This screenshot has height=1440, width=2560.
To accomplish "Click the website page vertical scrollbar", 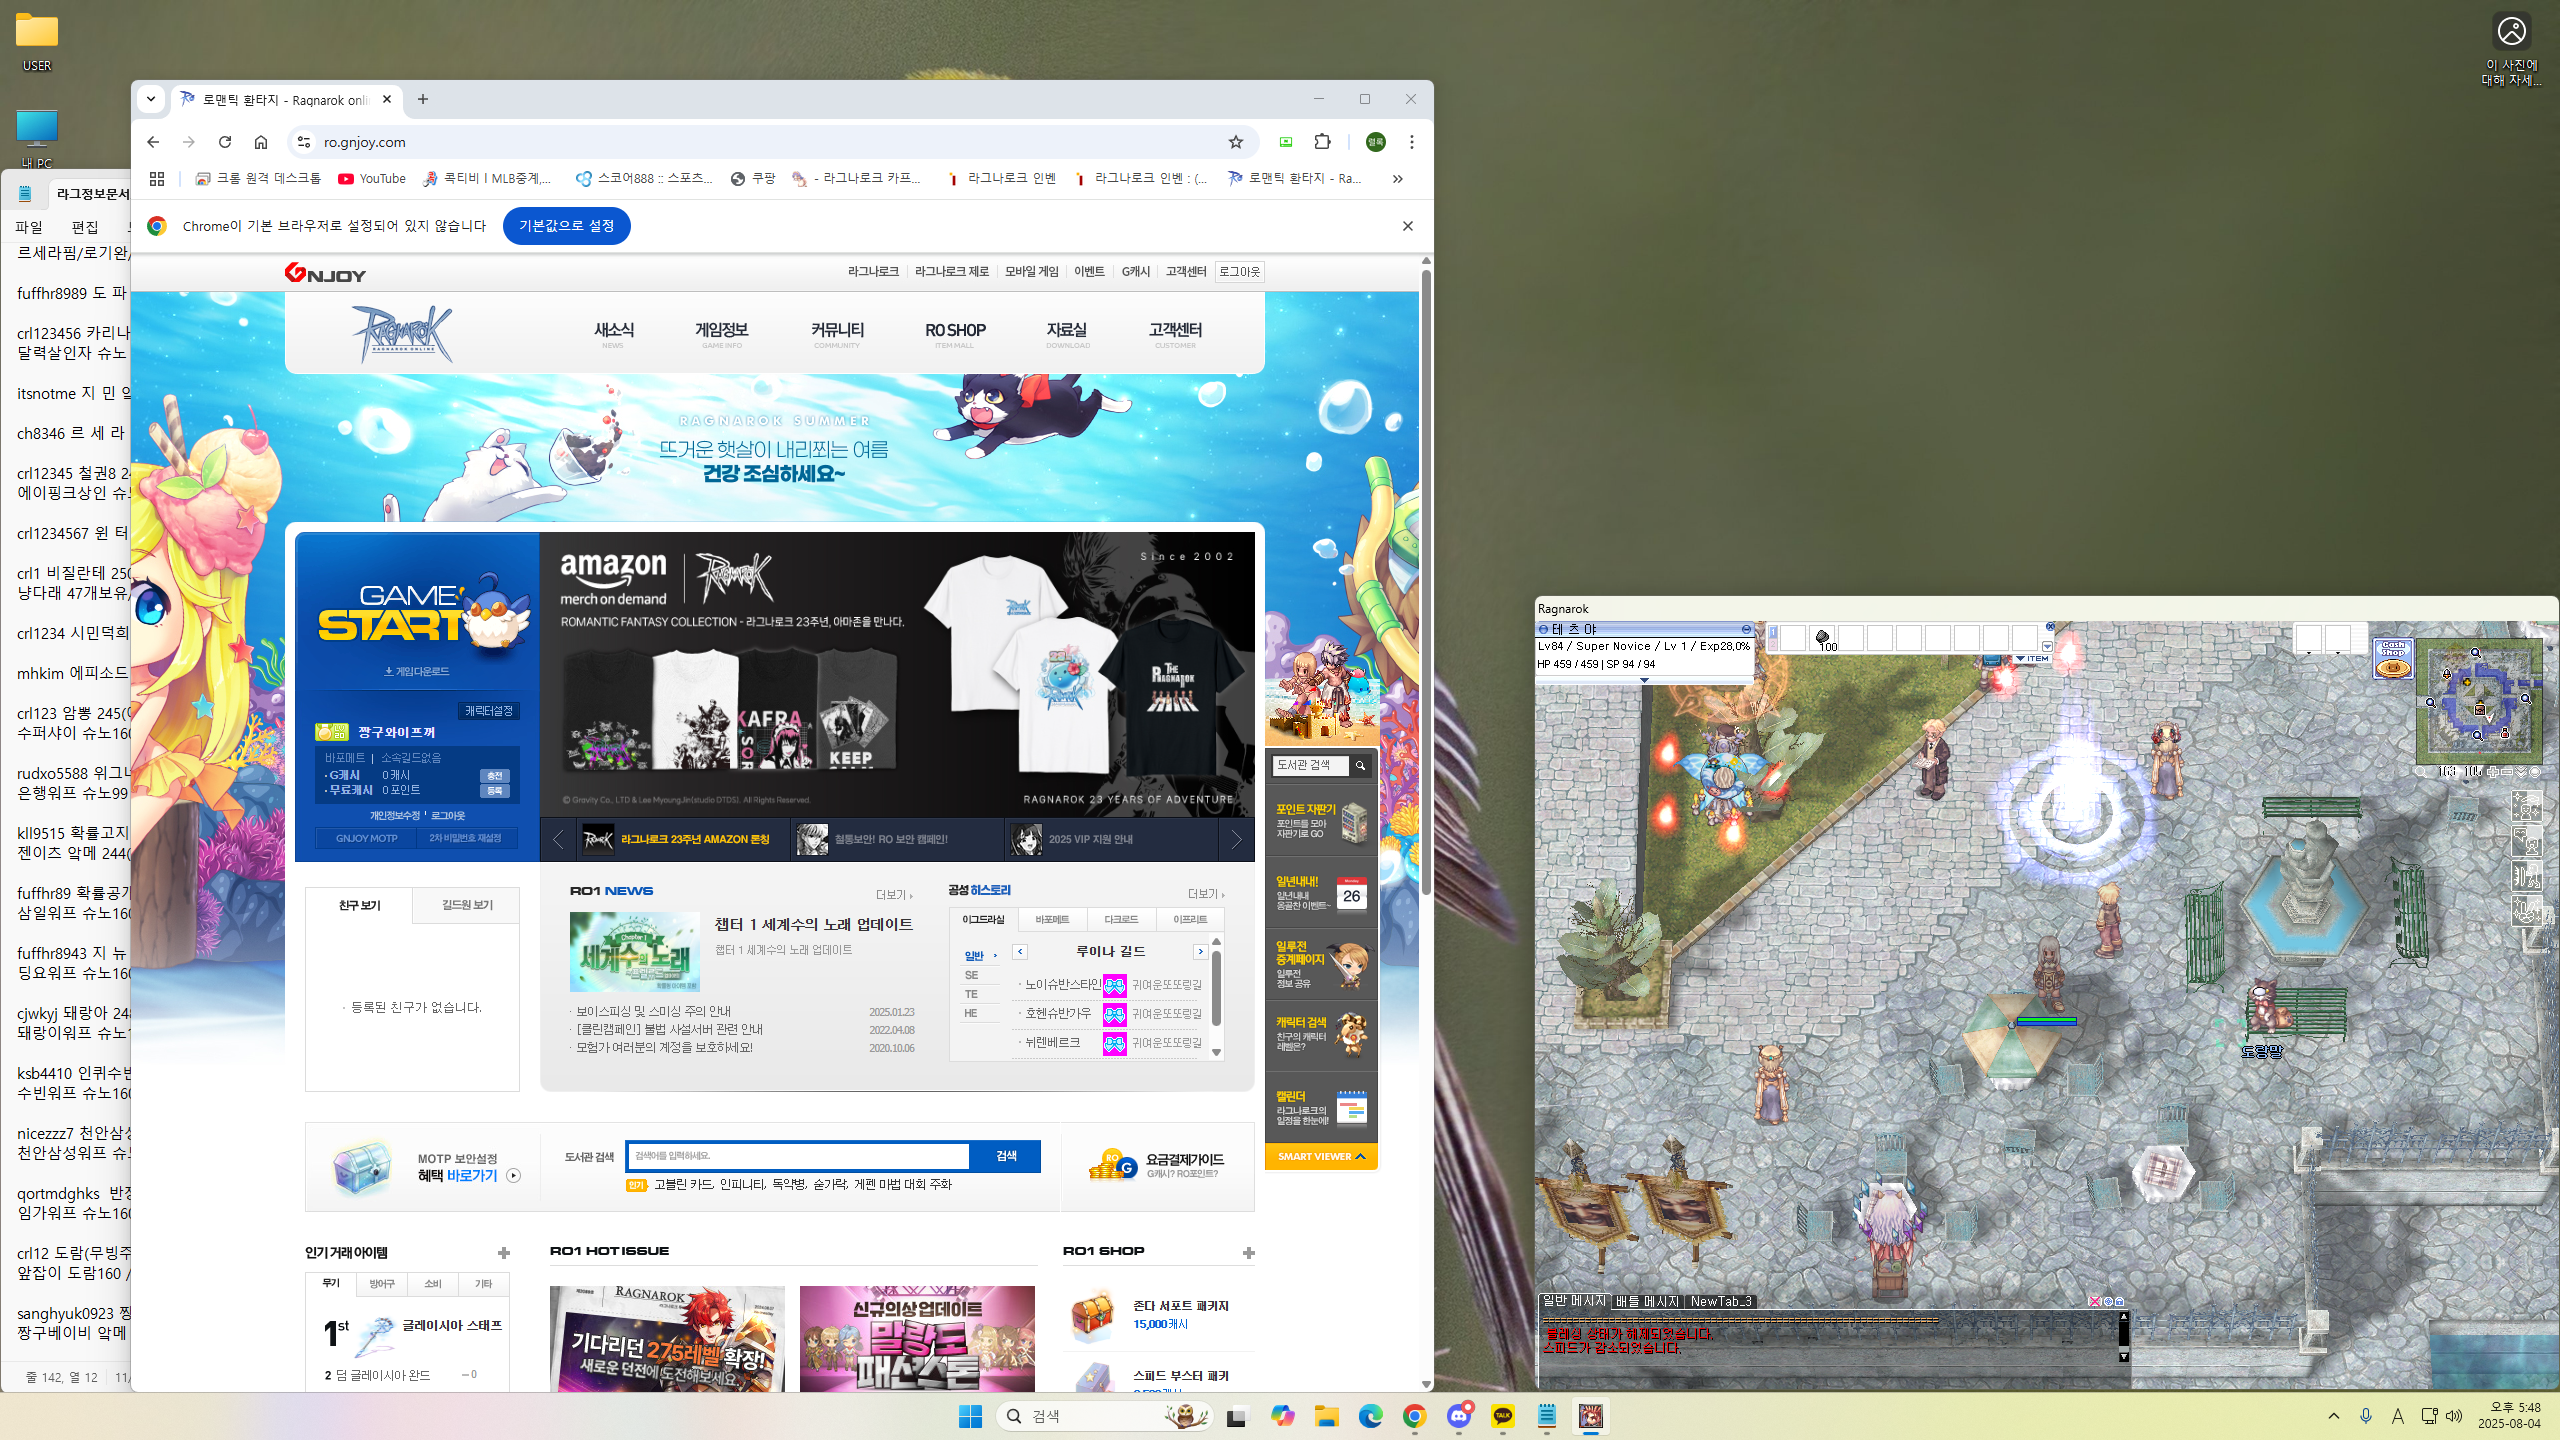I will [x=1426, y=580].
